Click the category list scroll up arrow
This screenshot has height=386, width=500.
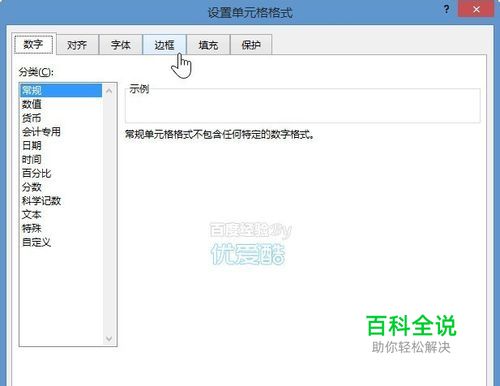pos(109,91)
